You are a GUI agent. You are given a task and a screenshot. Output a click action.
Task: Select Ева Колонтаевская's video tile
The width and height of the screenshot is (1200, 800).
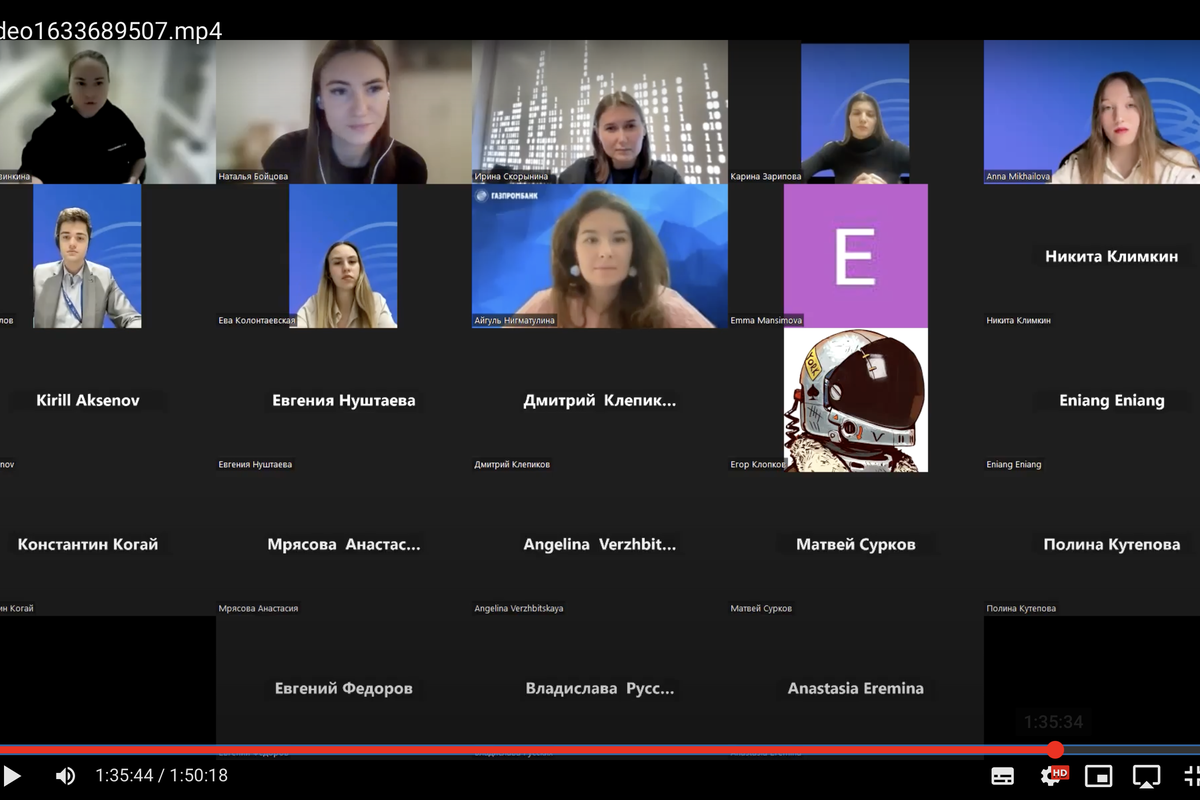(343, 256)
